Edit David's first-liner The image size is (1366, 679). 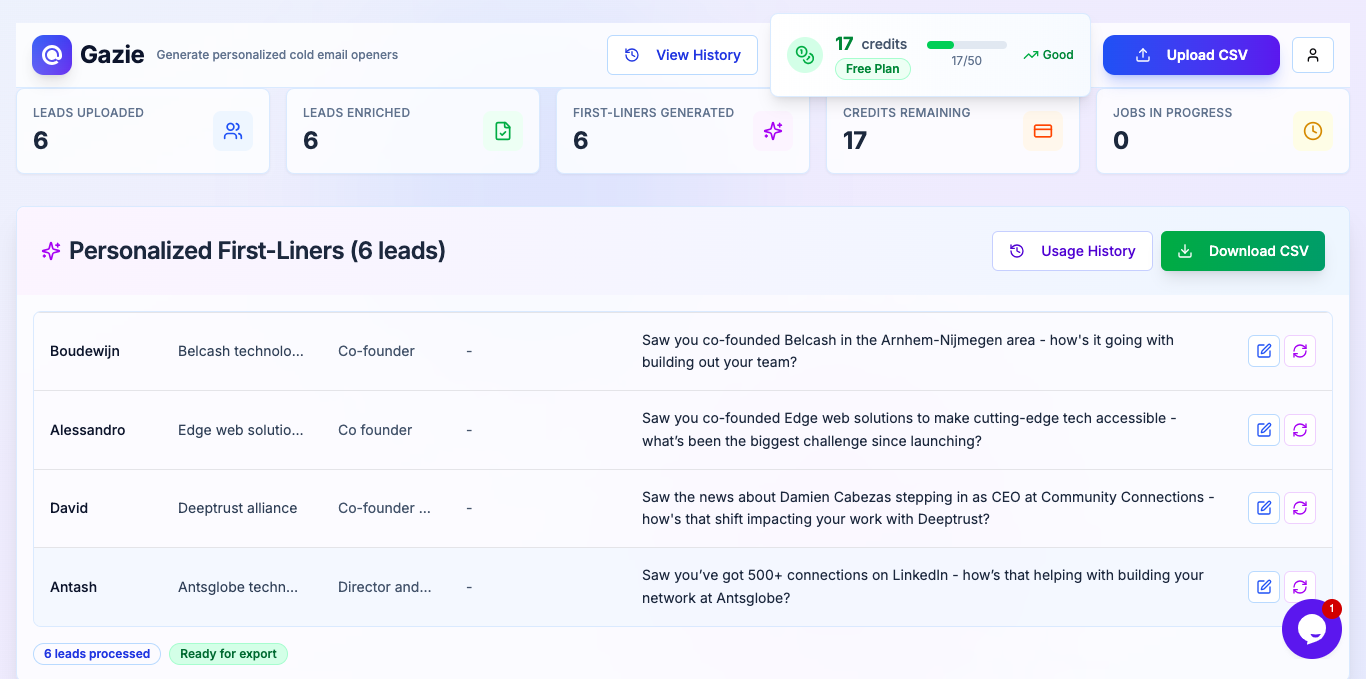pos(1264,508)
